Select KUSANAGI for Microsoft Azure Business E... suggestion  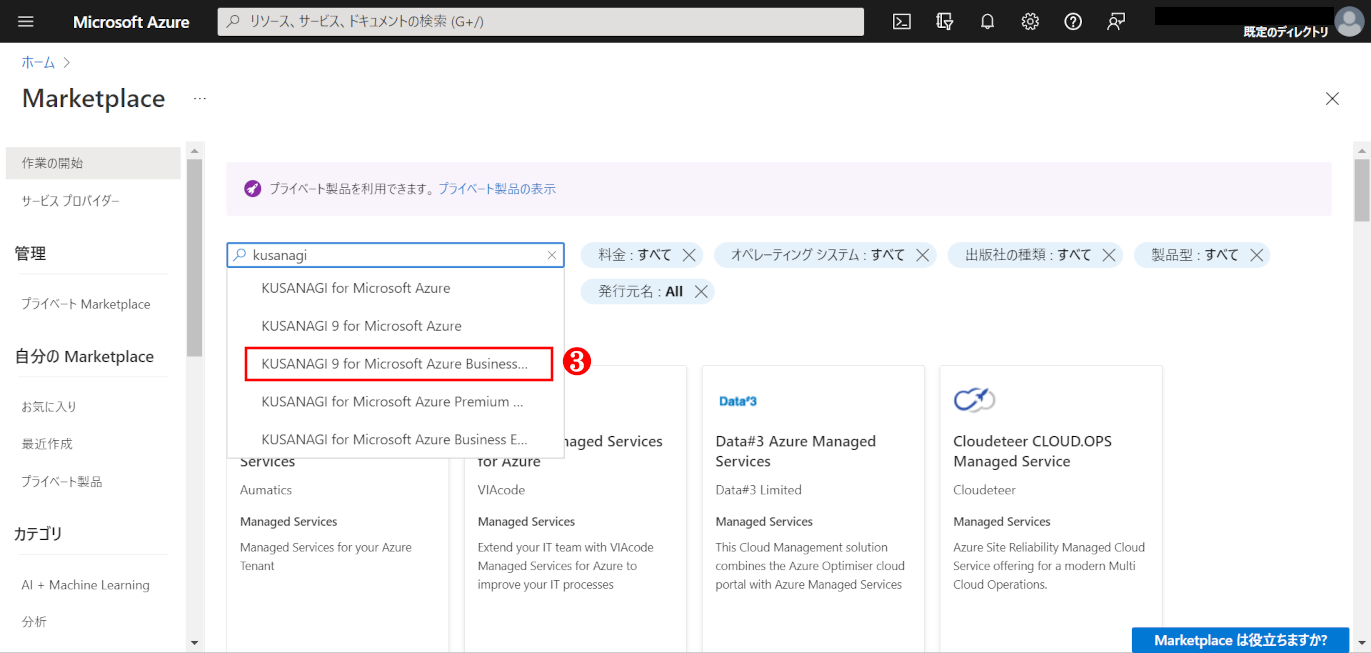pos(396,440)
